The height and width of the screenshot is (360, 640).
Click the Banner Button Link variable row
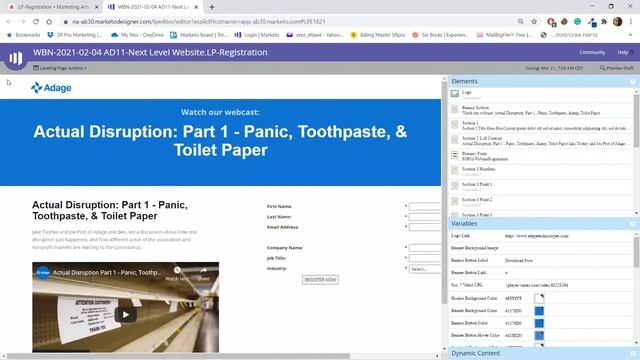pos(541,273)
